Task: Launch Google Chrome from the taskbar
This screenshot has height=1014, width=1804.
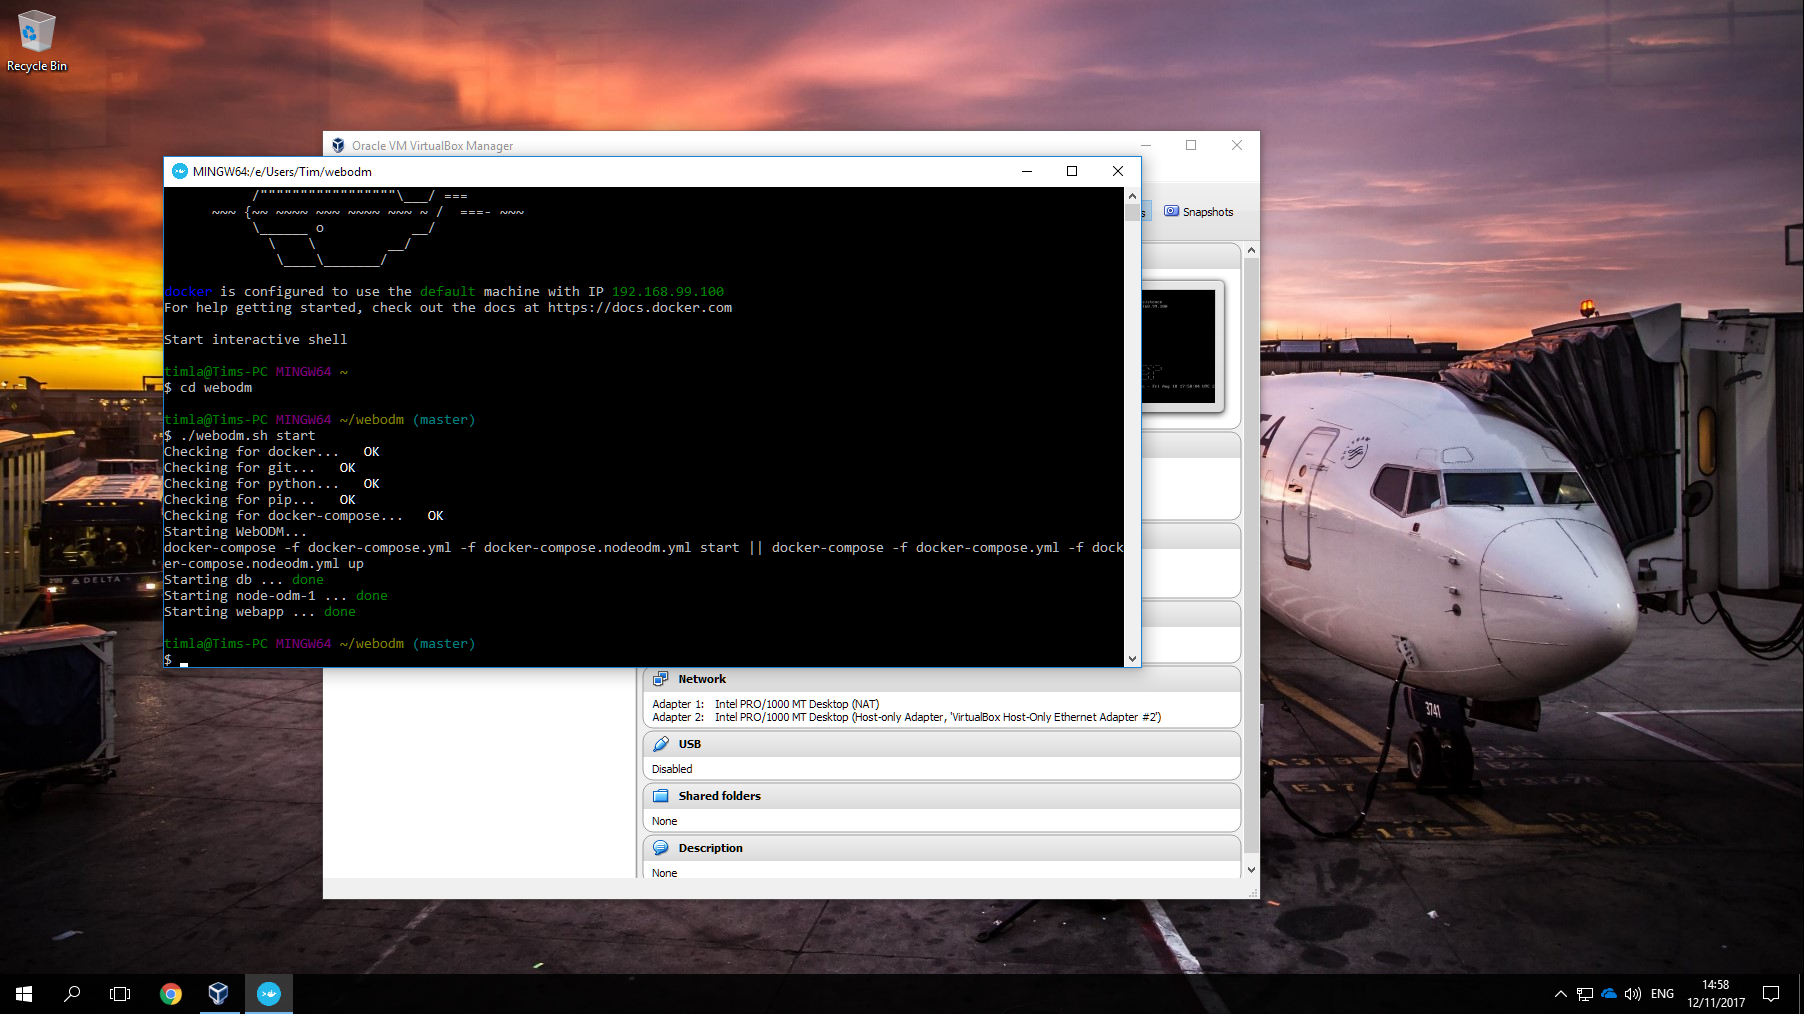Action: (x=170, y=993)
